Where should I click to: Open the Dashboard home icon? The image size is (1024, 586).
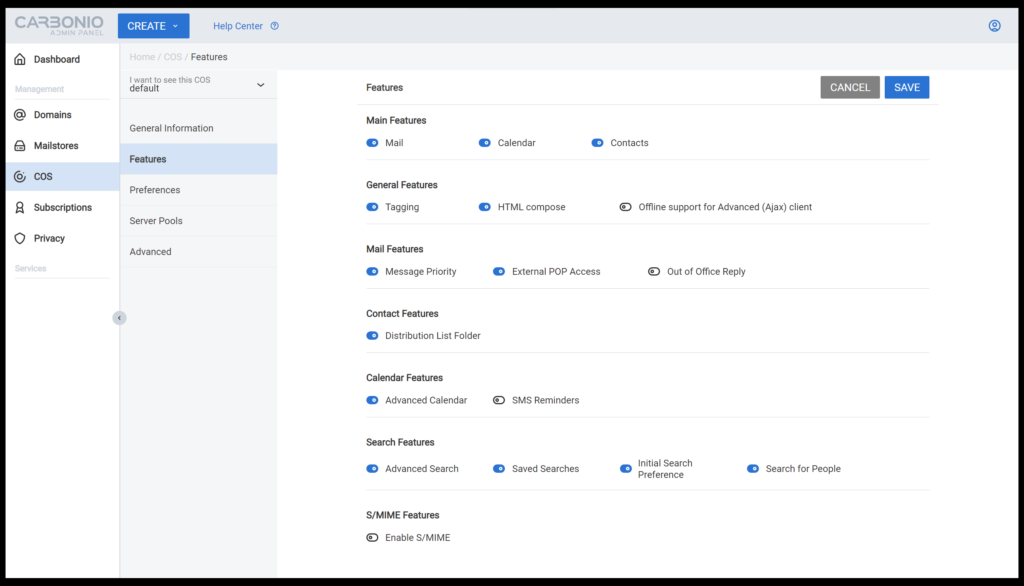tap(20, 59)
